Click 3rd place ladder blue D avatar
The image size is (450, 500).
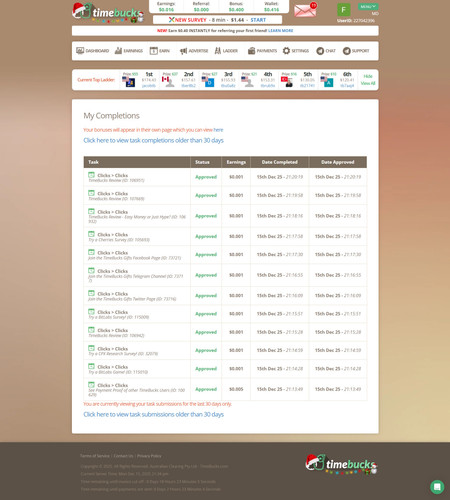(209, 82)
